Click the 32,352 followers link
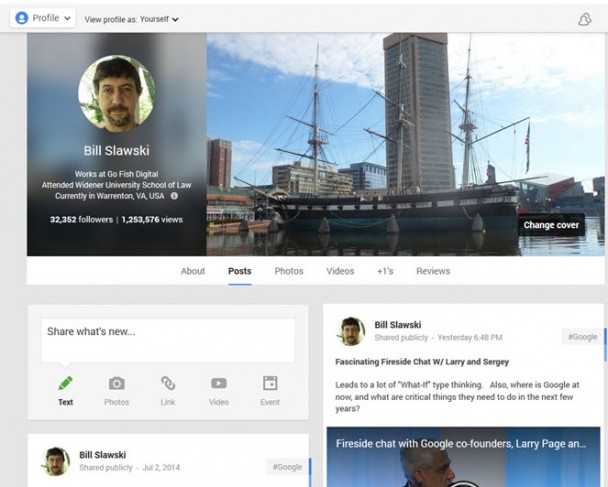Viewport: 608px width, 487px height. coord(81,219)
